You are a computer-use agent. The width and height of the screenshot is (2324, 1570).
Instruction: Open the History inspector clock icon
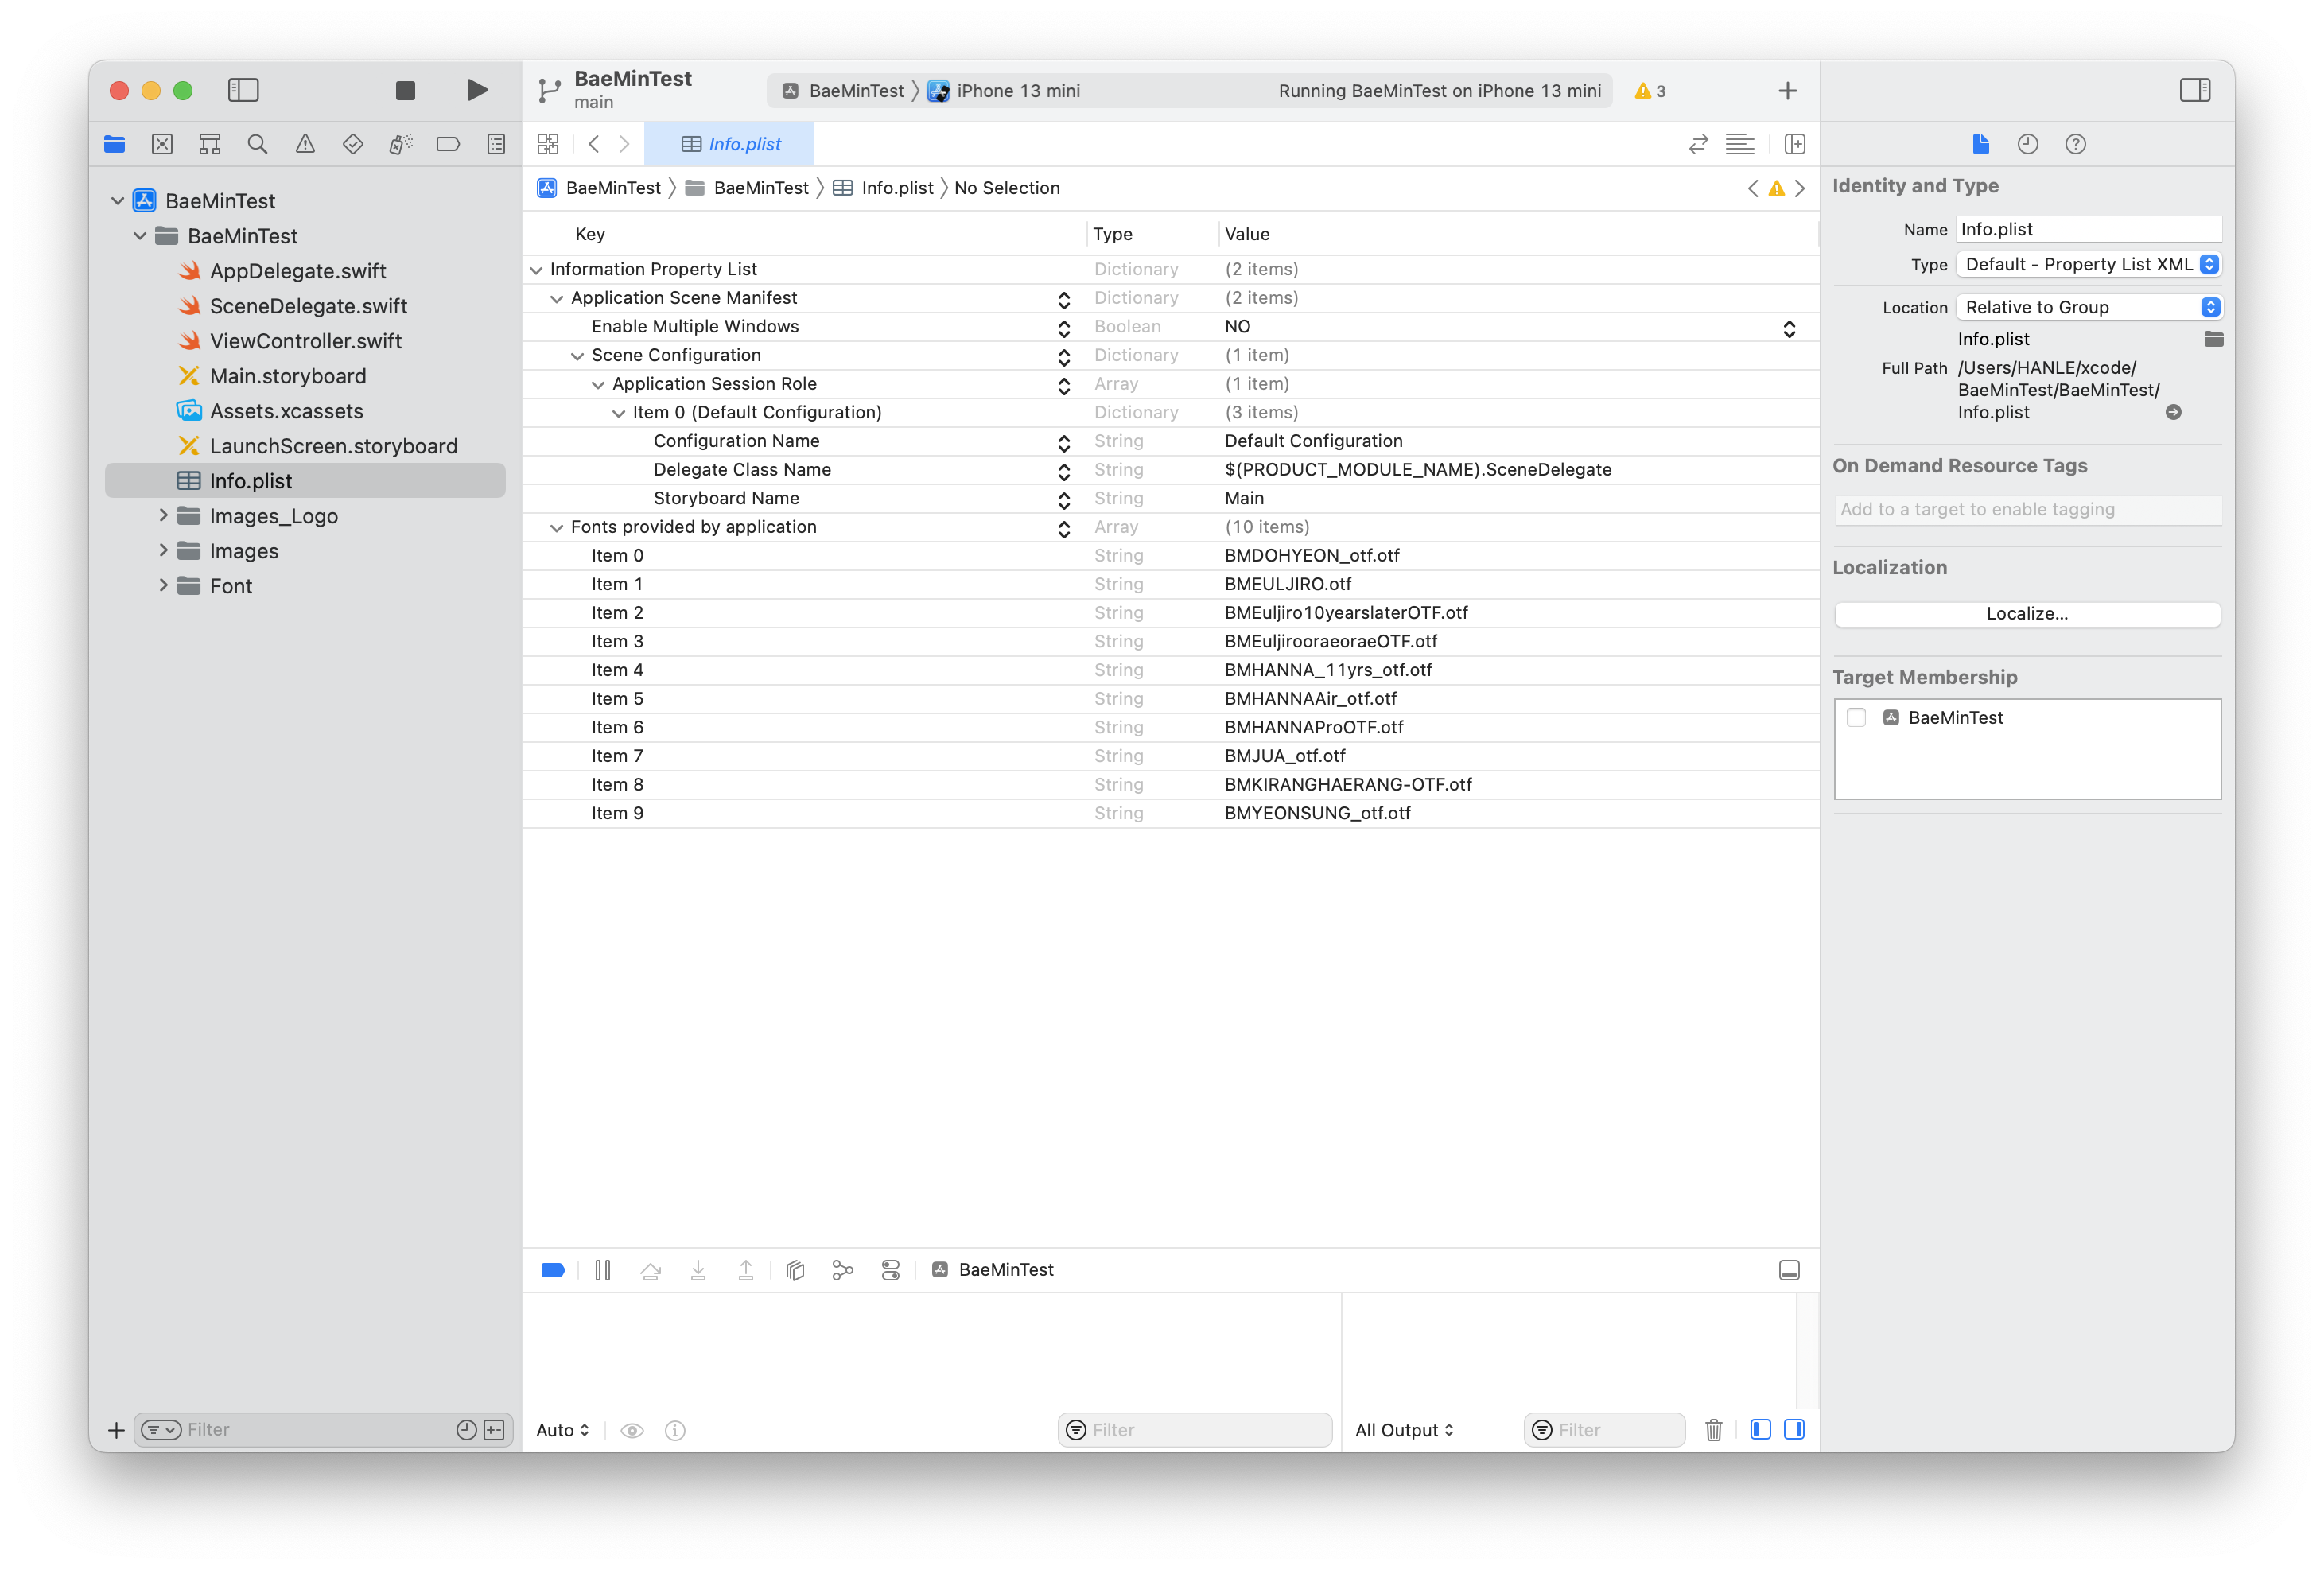[x=2027, y=144]
